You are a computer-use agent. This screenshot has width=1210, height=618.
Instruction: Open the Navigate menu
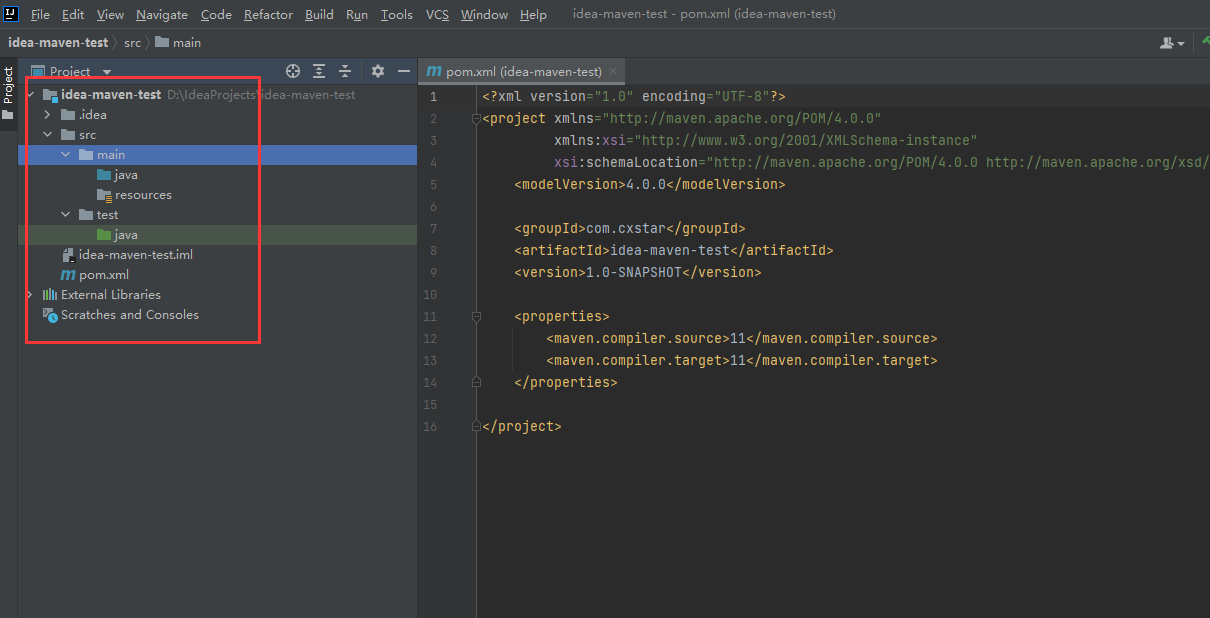162,14
